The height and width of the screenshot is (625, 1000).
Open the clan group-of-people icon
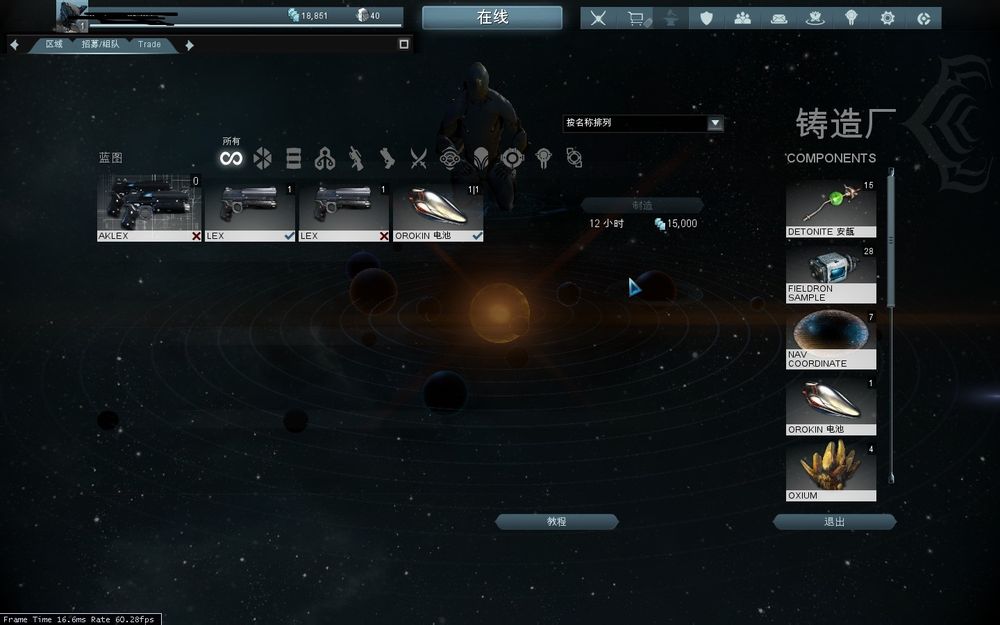pos(742,18)
